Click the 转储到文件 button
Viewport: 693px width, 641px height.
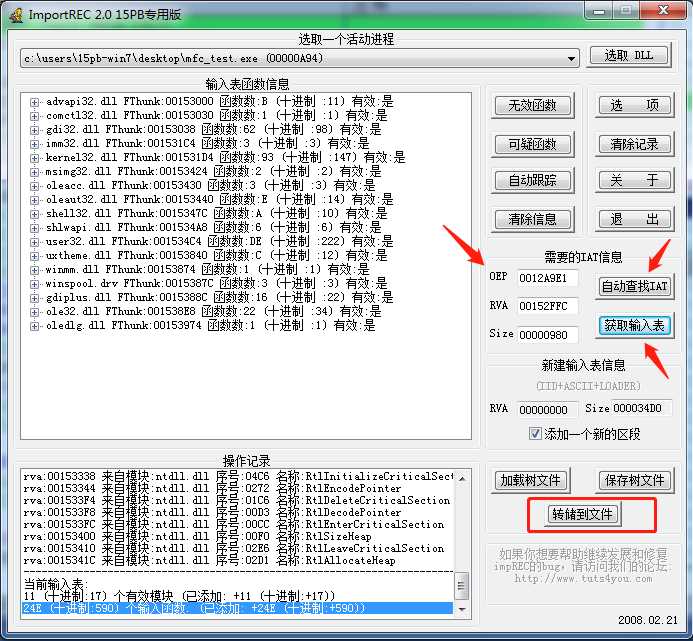pyautogui.click(x=583, y=515)
